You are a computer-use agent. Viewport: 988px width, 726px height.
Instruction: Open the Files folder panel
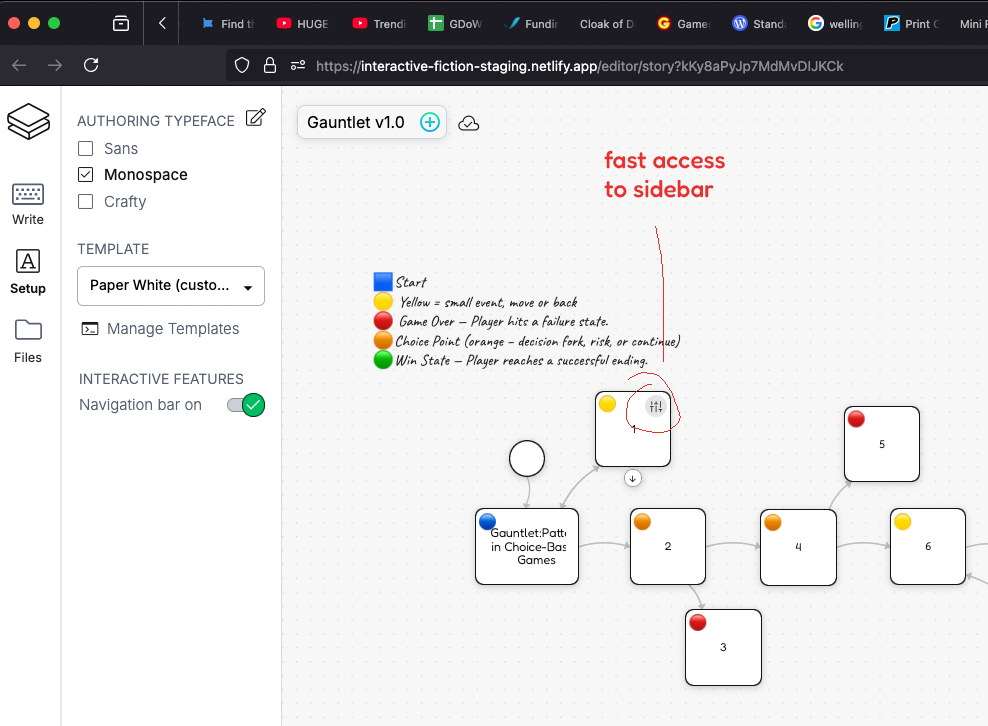28,341
